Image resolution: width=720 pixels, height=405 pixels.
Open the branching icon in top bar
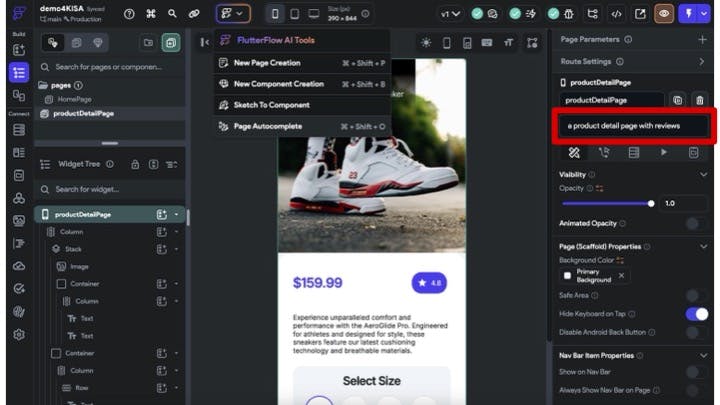pyautogui.click(x=592, y=14)
